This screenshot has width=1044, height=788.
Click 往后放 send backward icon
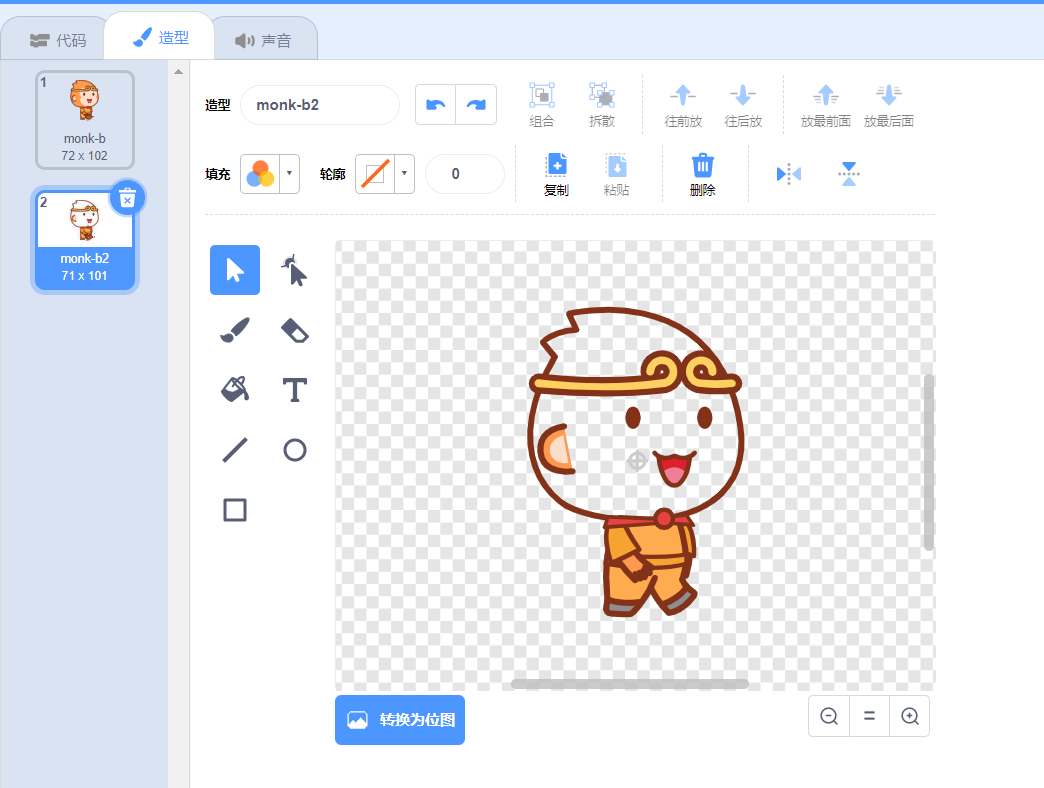click(743, 96)
